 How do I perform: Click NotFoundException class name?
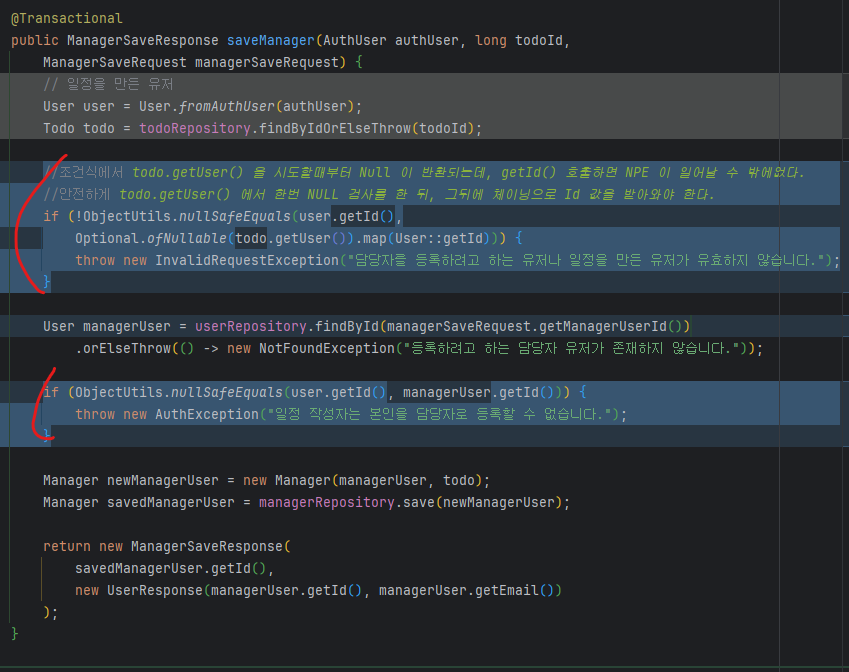point(327,348)
